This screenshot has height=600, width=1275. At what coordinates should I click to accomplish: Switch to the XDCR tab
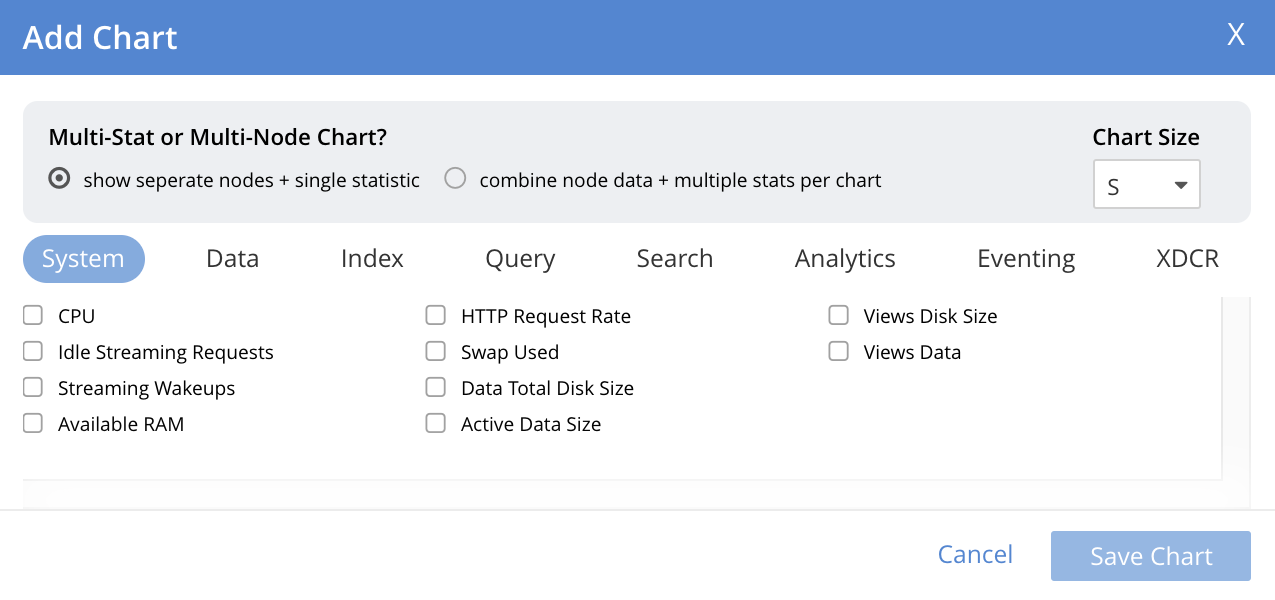1187,258
